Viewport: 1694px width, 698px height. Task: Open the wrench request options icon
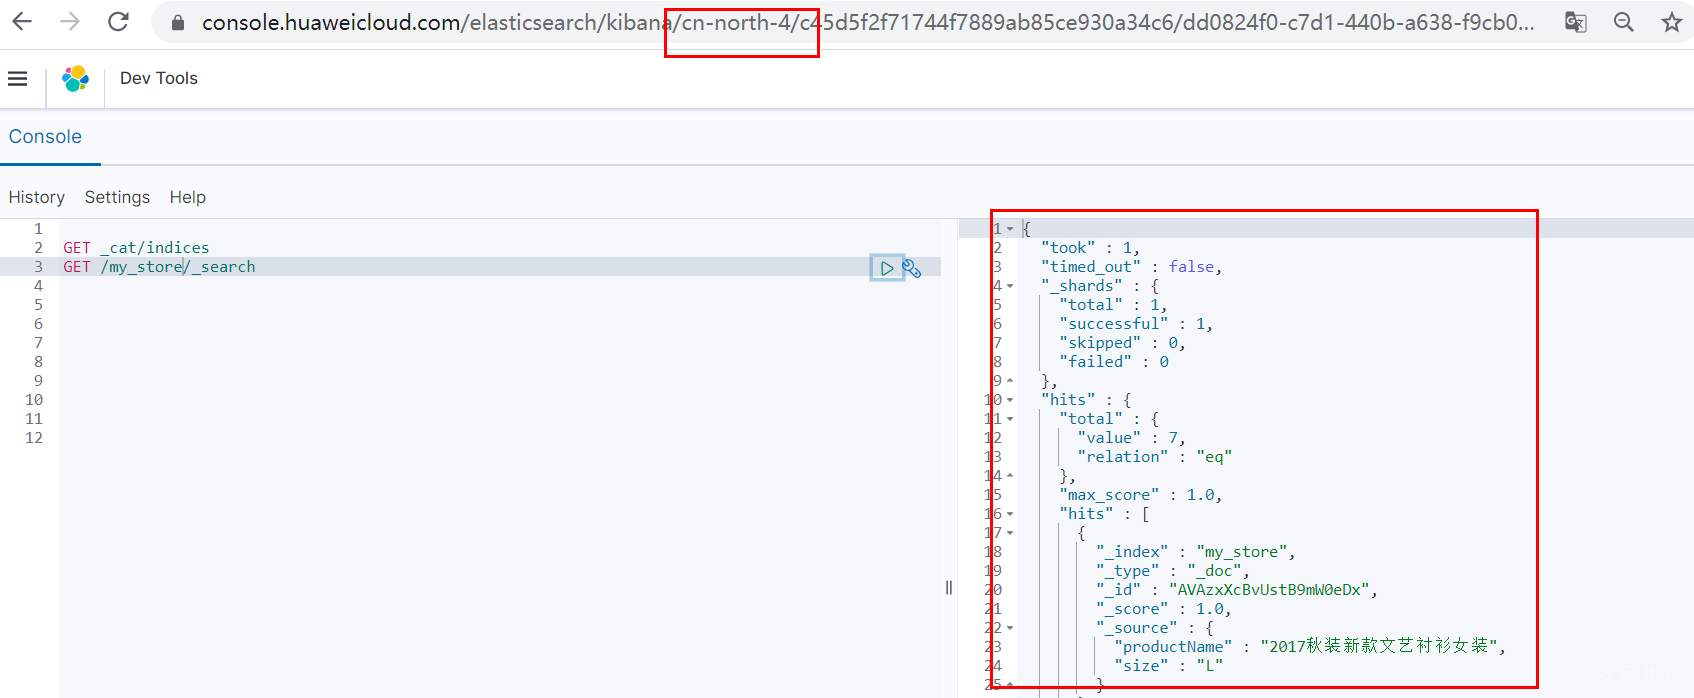(x=912, y=268)
